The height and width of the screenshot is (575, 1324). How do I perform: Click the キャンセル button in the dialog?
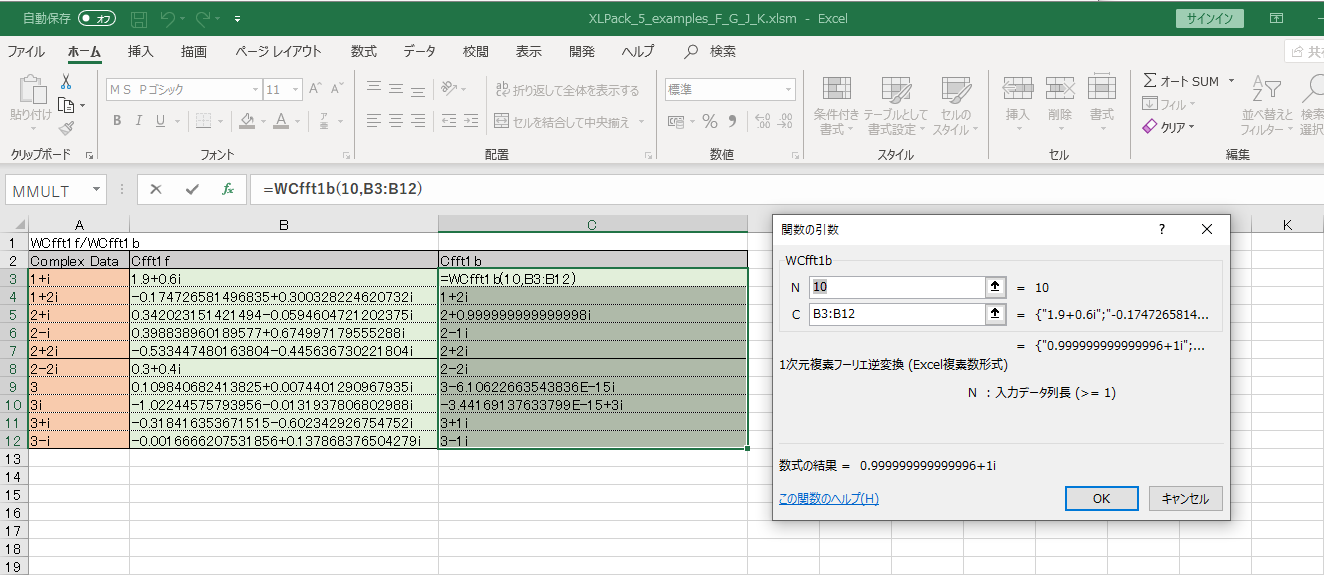[x=1185, y=498]
